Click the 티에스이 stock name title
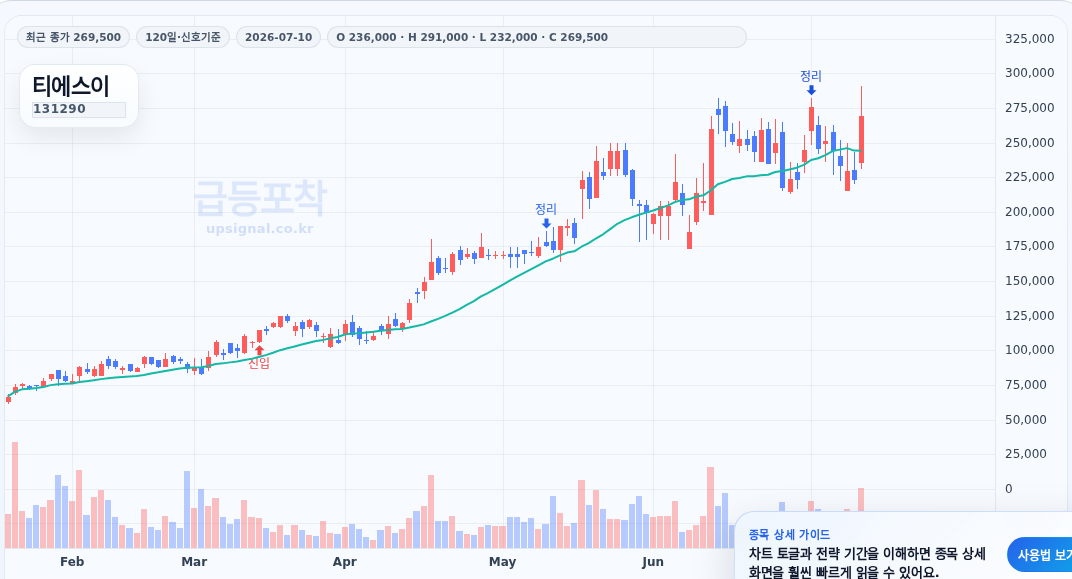Viewport: 1072px width, 579px height. [x=71, y=86]
